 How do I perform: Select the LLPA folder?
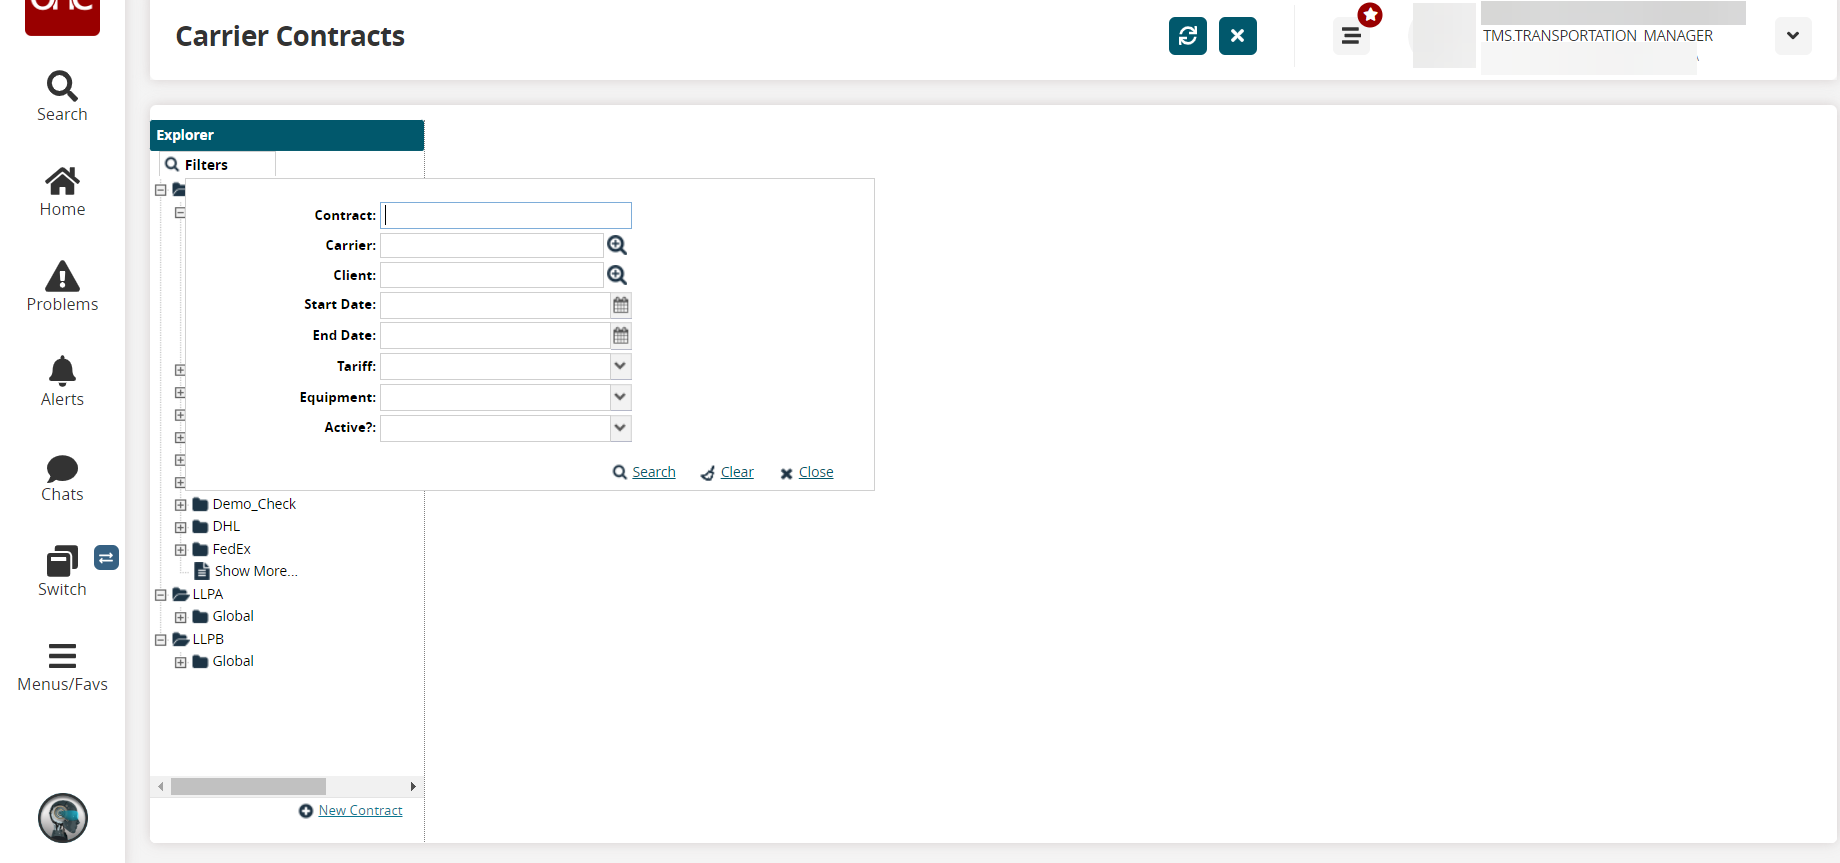point(208,594)
